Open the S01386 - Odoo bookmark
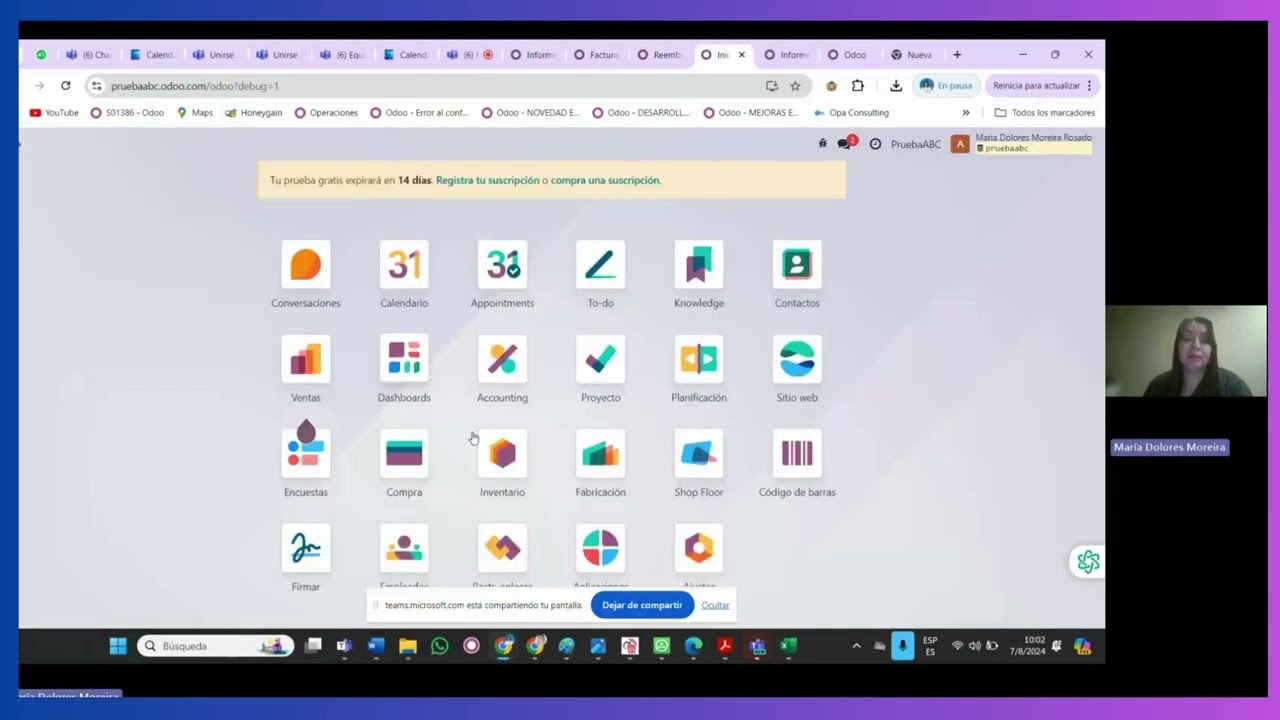1280x720 pixels. pos(127,113)
